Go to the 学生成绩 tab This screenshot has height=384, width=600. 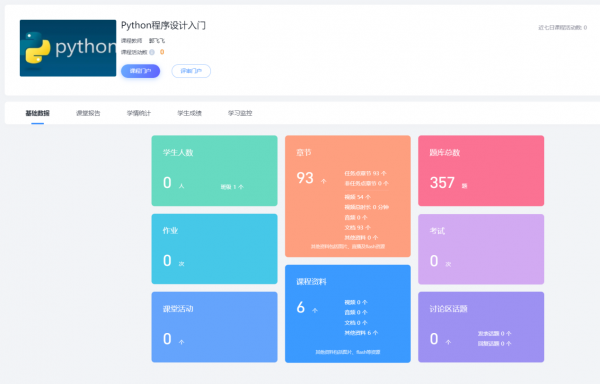[x=189, y=113]
